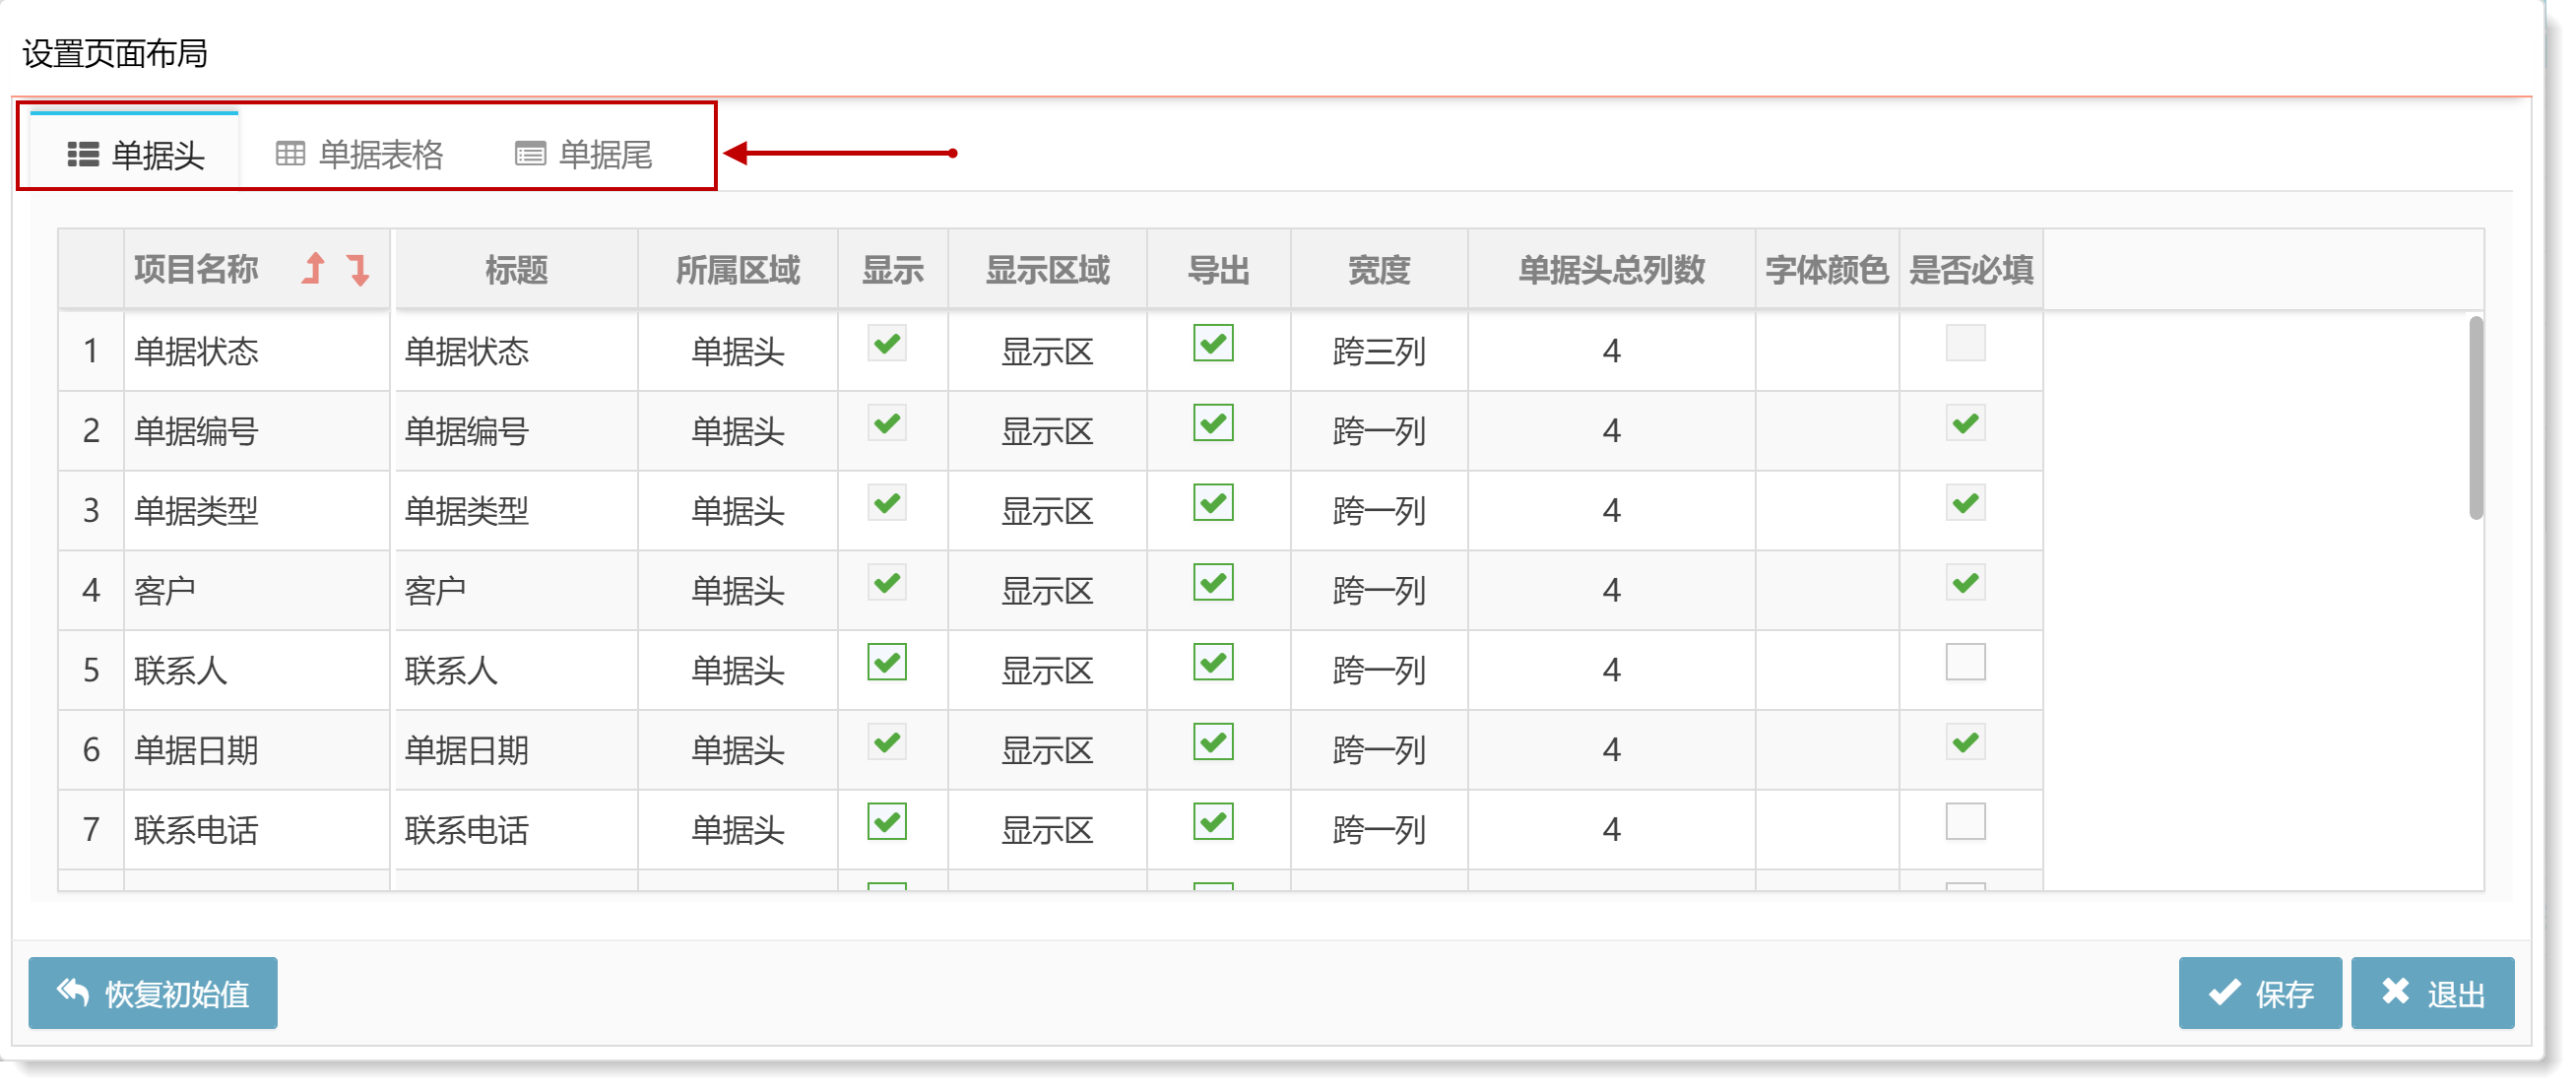2576x1091 pixels.
Task: Click 字体颜色 cell of 联系人 row
Action: pos(1827,670)
